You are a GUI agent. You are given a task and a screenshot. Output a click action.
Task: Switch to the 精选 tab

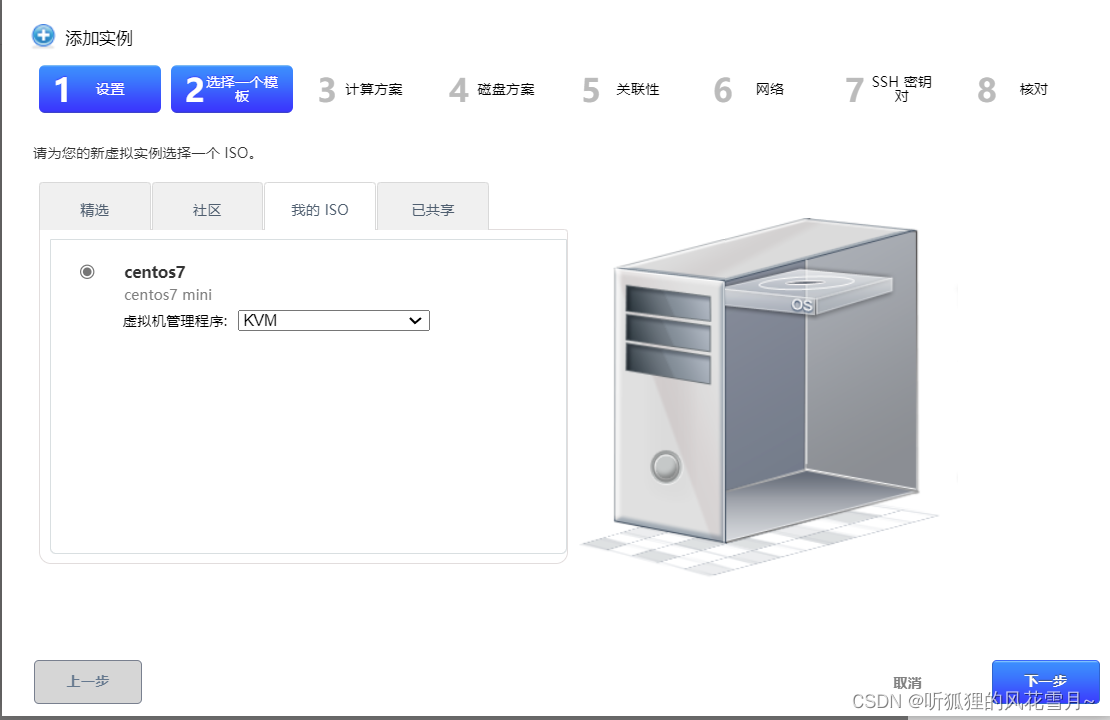coord(95,207)
